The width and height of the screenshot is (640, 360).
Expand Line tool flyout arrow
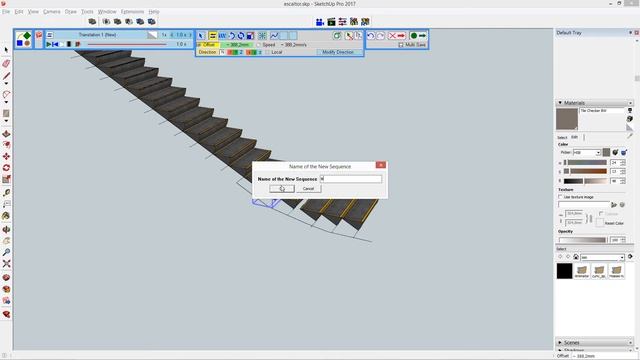(x=6, y=84)
